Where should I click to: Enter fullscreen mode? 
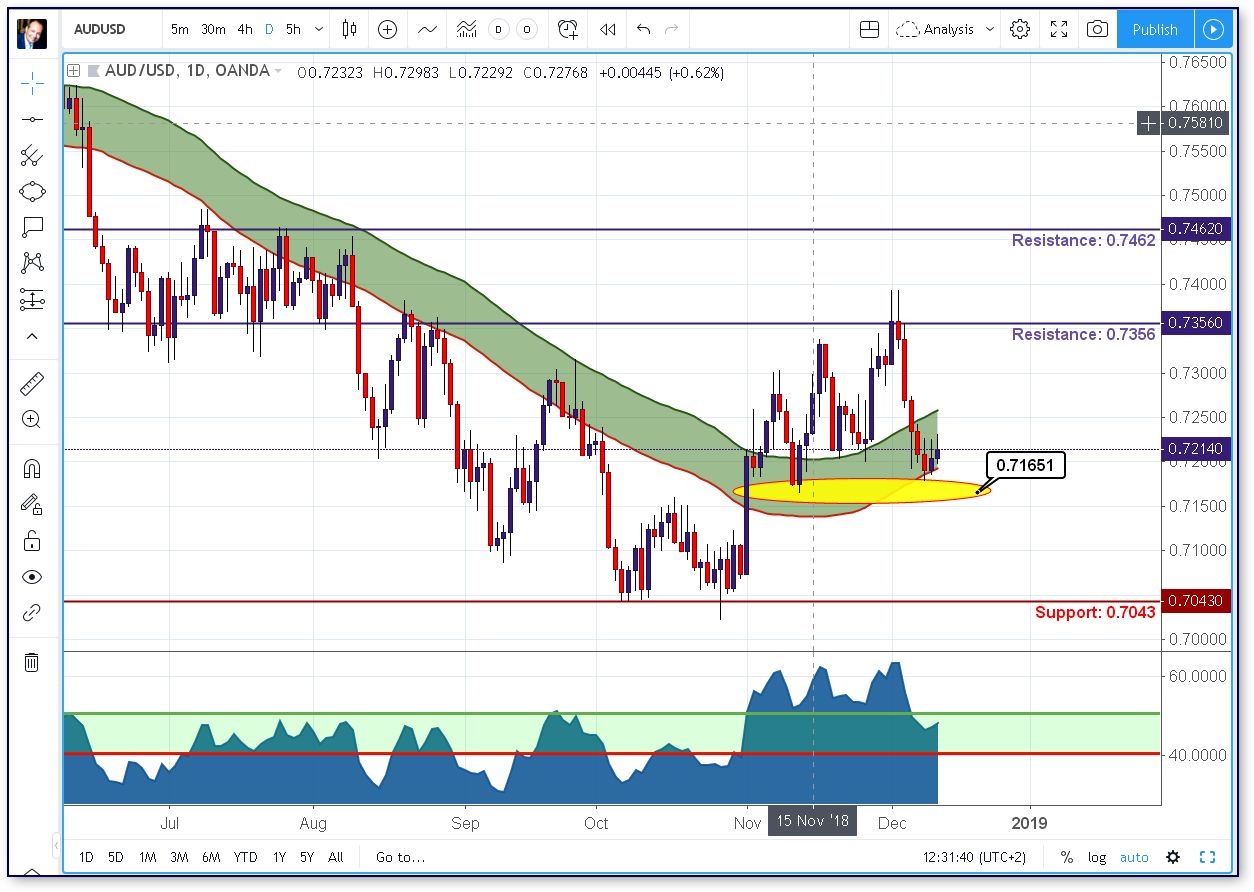click(1059, 29)
